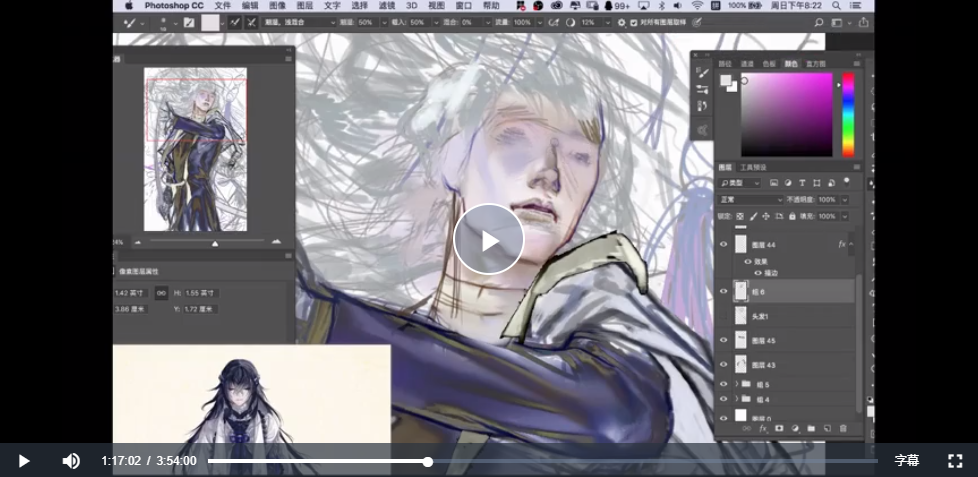Filter layers by smart object icon
The width and height of the screenshot is (978, 477).
(831, 183)
